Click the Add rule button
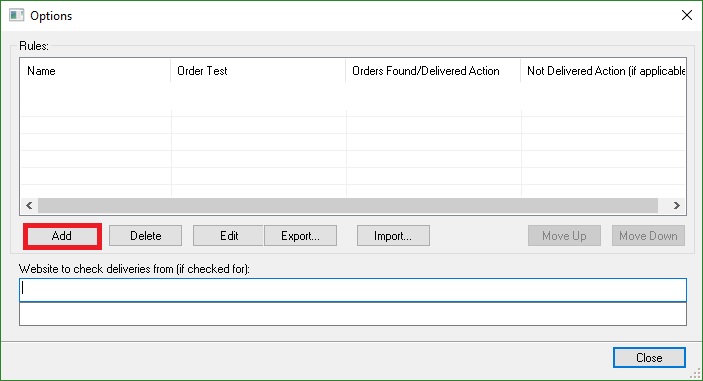The image size is (703, 381). pyautogui.click(x=62, y=236)
